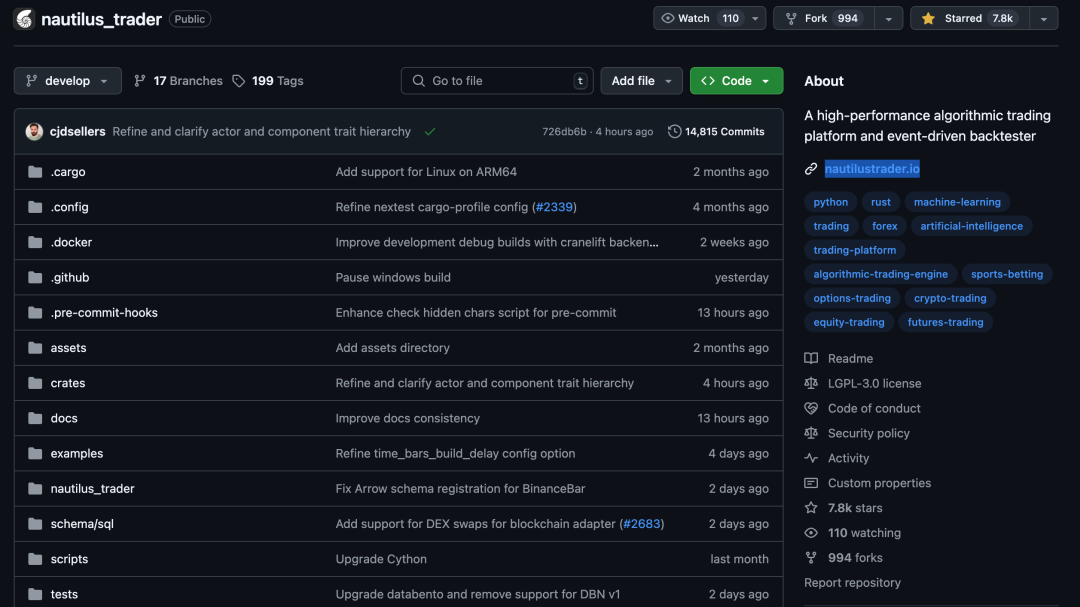Click cjdsellers avatar image
This screenshot has width=1080, height=607.
point(34,131)
